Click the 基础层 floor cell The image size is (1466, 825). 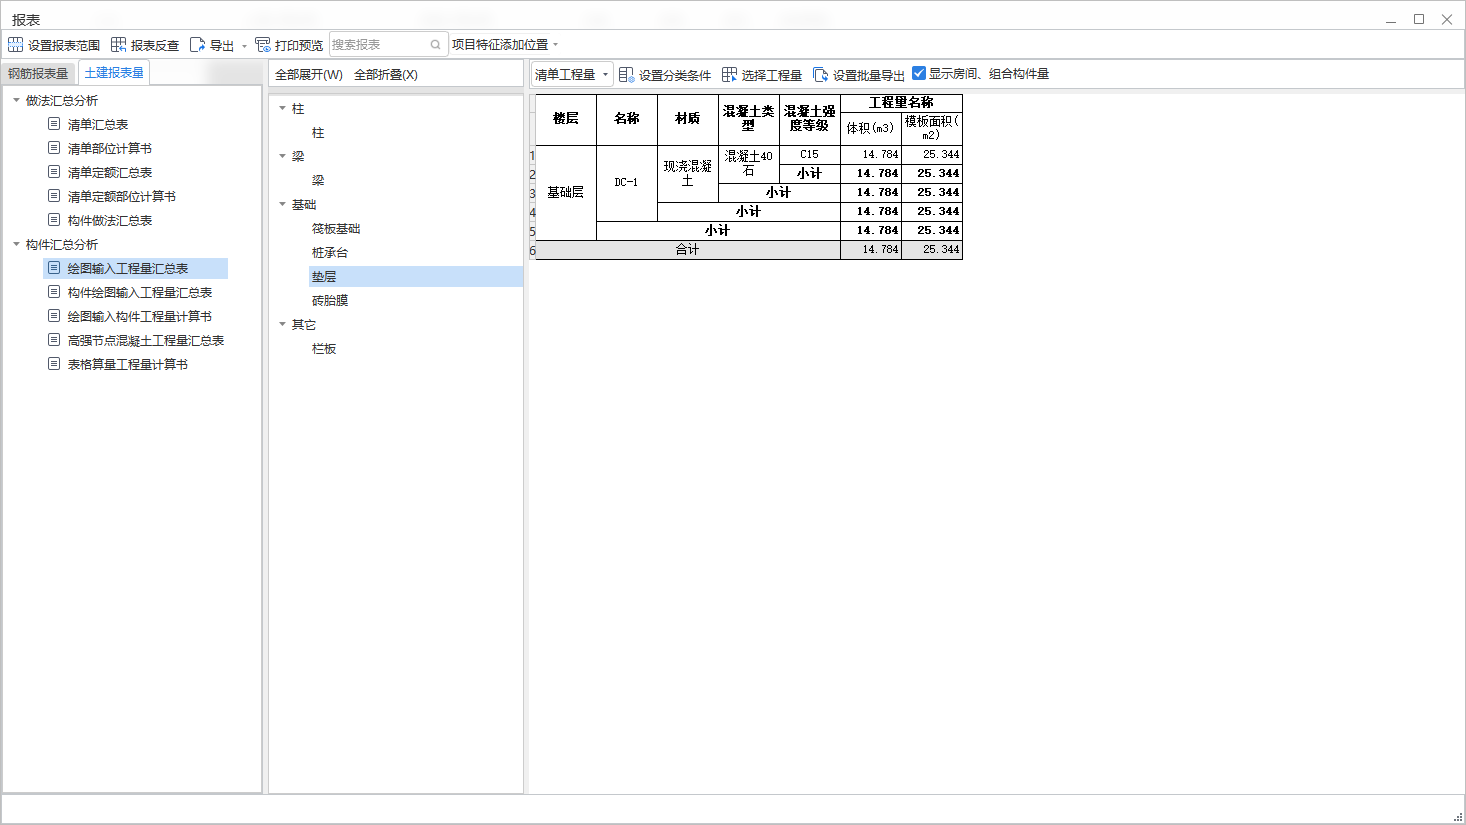[566, 193]
